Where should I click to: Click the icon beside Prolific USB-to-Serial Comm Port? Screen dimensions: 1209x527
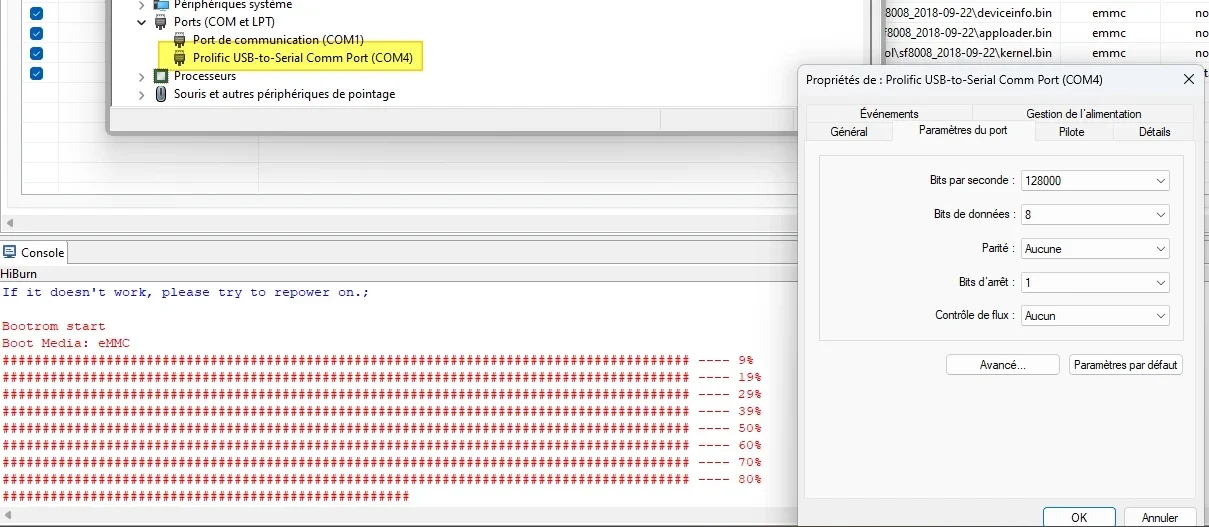180,57
